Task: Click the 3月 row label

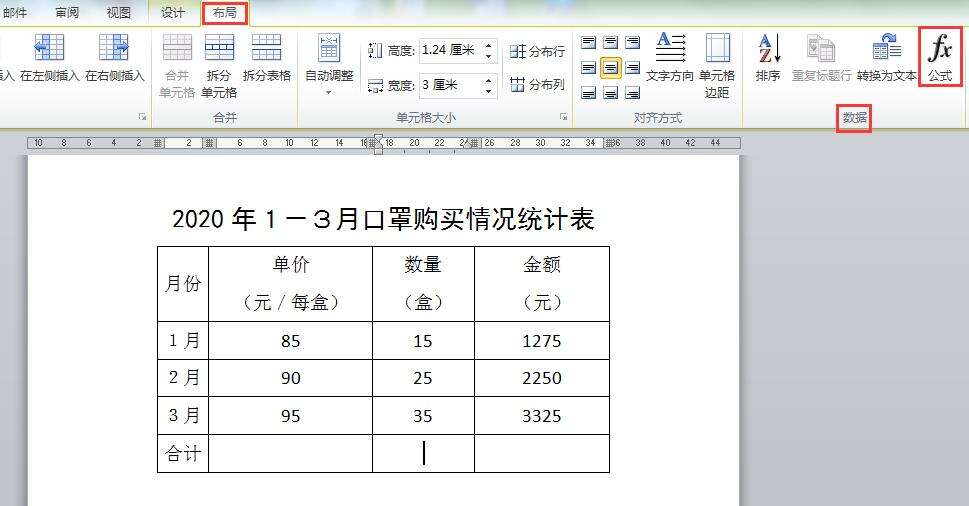Action: (184, 416)
